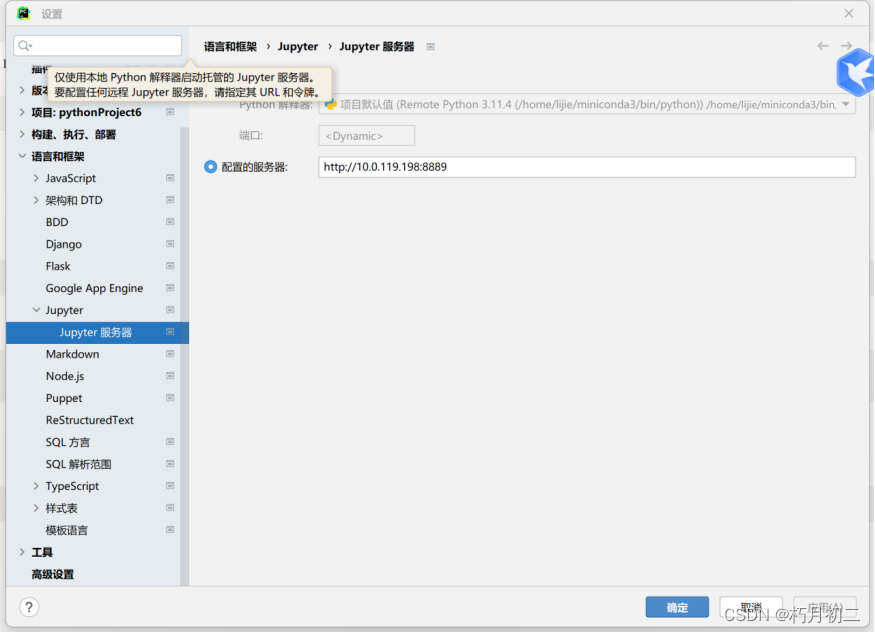This screenshot has height=633, width=875.
Task: Click the project-level icon beside SQL 方言
Action: pyautogui.click(x=170, y=442)
